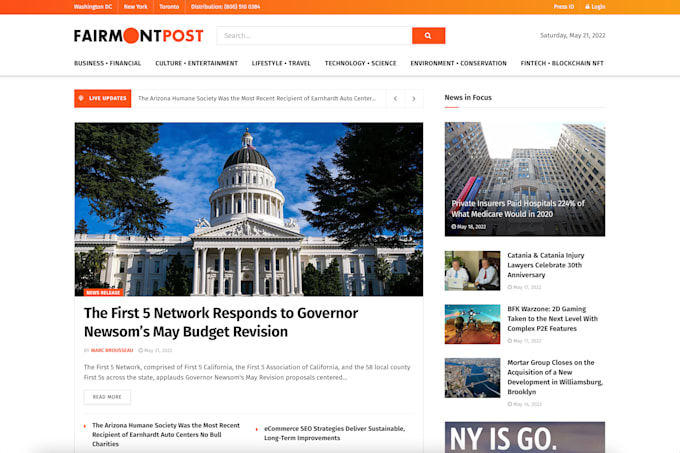Open Culture • Entertainment menu
Screen dimensions: 680x453
(x=196, y=63)
